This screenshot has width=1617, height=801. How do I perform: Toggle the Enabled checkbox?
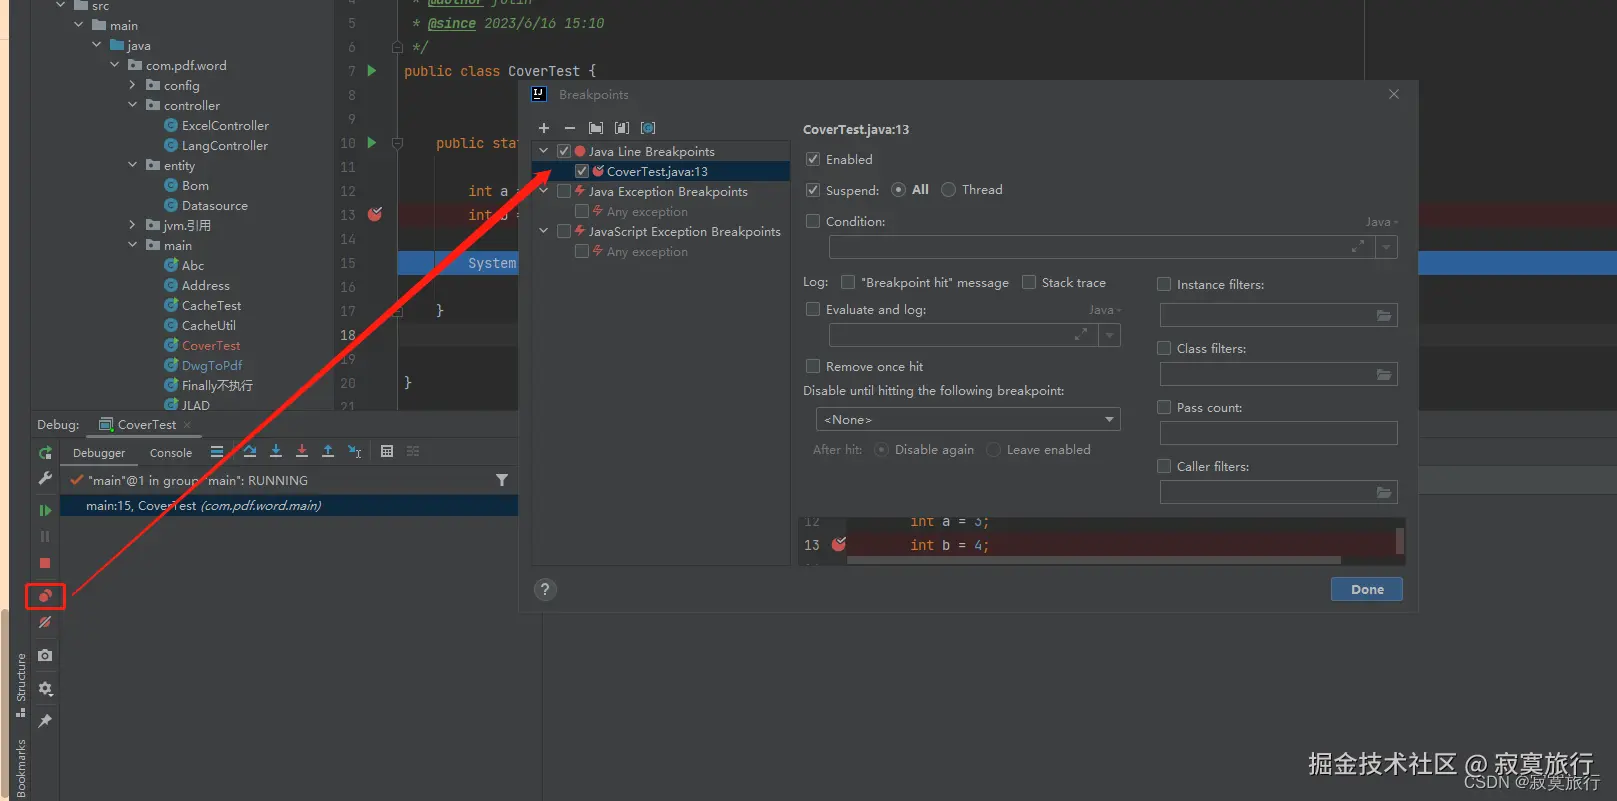pyautogui.click(x=813, y=159)
